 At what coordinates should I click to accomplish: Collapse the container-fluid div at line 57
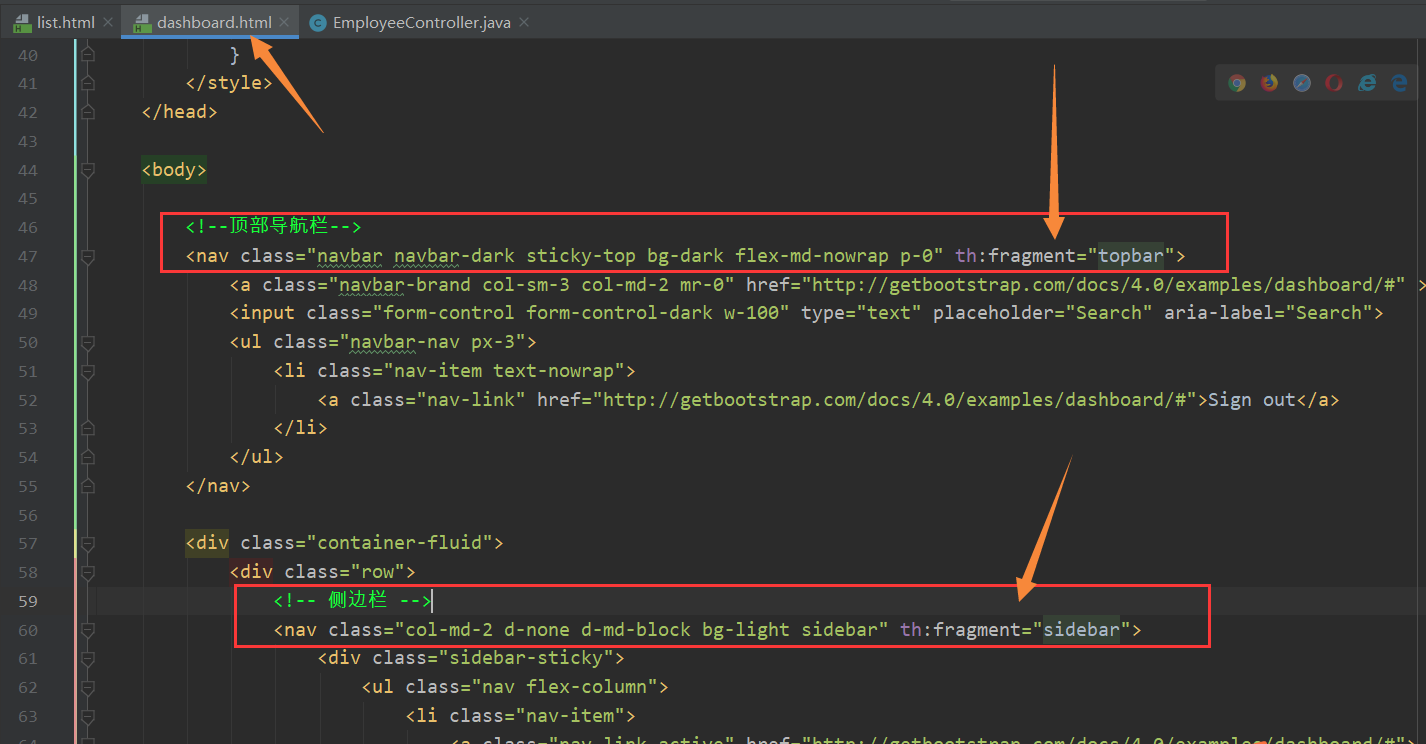point(88,543)
